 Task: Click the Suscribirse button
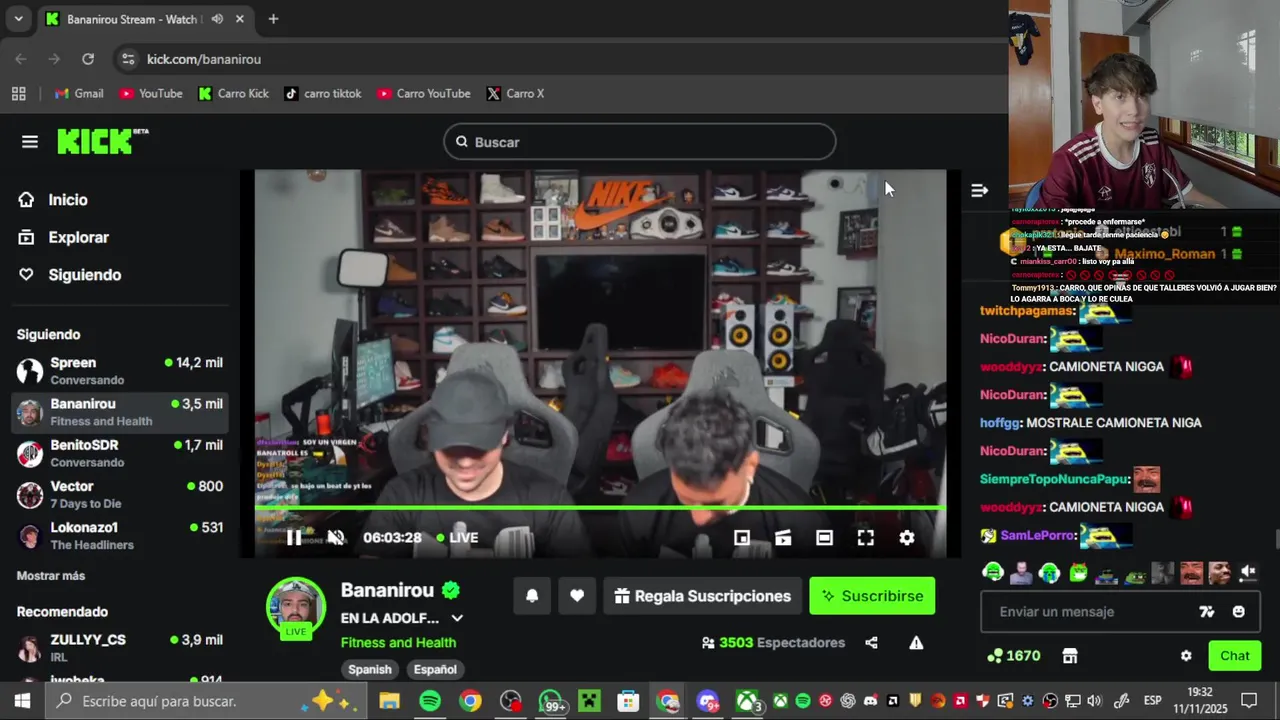click(872, 596)
